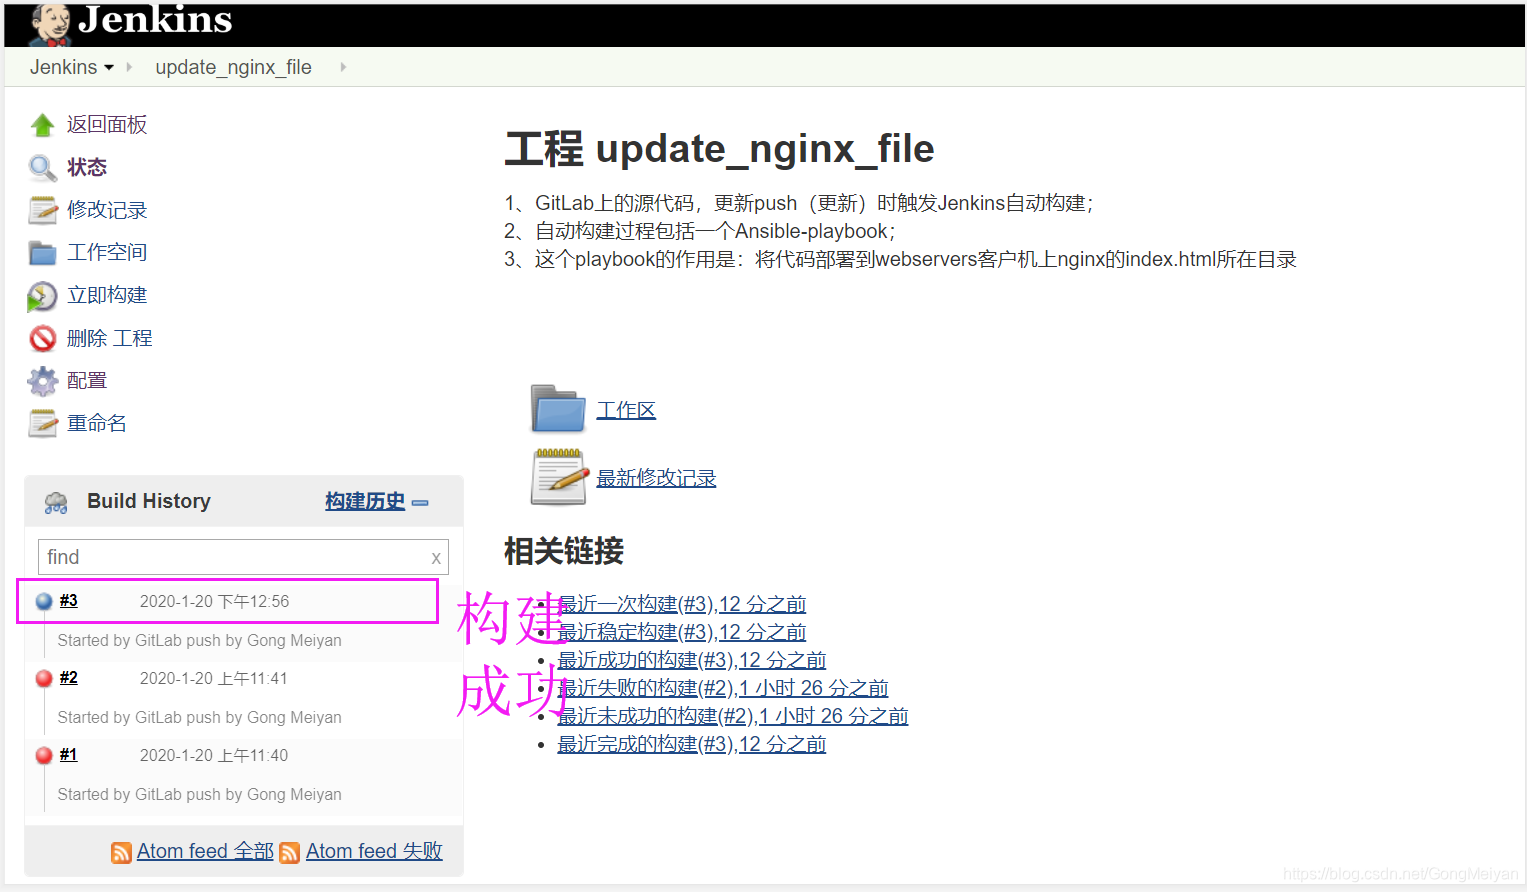This screenshot has width=1527, height=892.
Task: Click the red failure ball of build #1
Action: (44, 756)
